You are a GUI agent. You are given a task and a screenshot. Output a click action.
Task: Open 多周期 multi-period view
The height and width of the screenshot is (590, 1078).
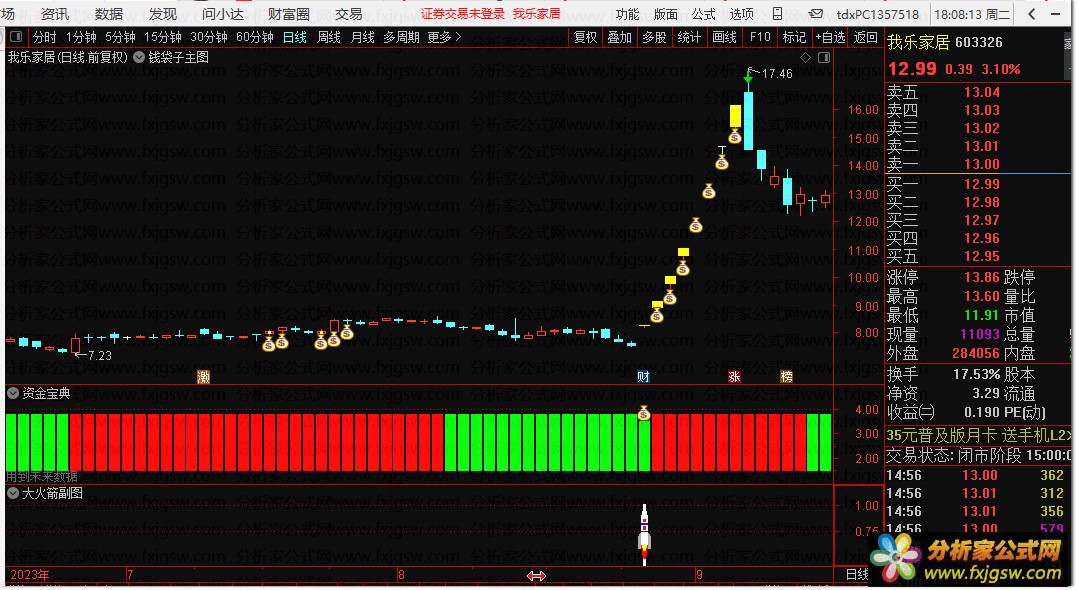[402, 37]
